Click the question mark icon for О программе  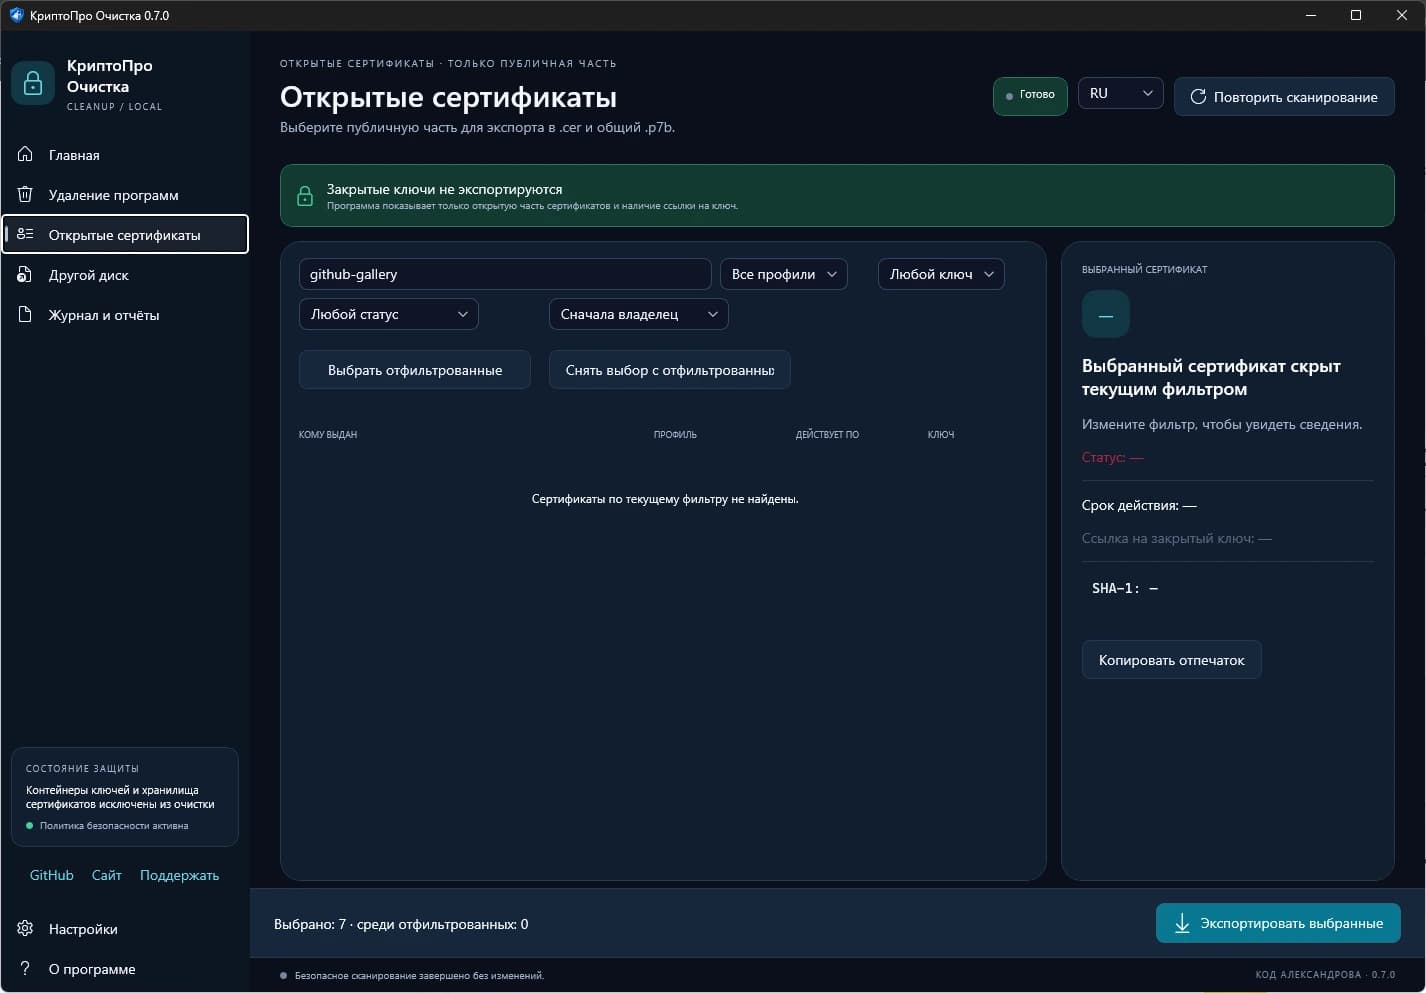26,968
